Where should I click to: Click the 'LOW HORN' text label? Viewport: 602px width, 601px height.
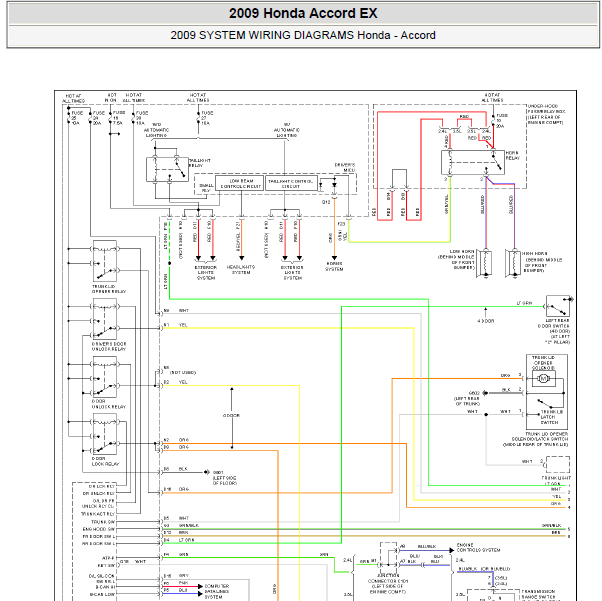click(x=462, y=251)
